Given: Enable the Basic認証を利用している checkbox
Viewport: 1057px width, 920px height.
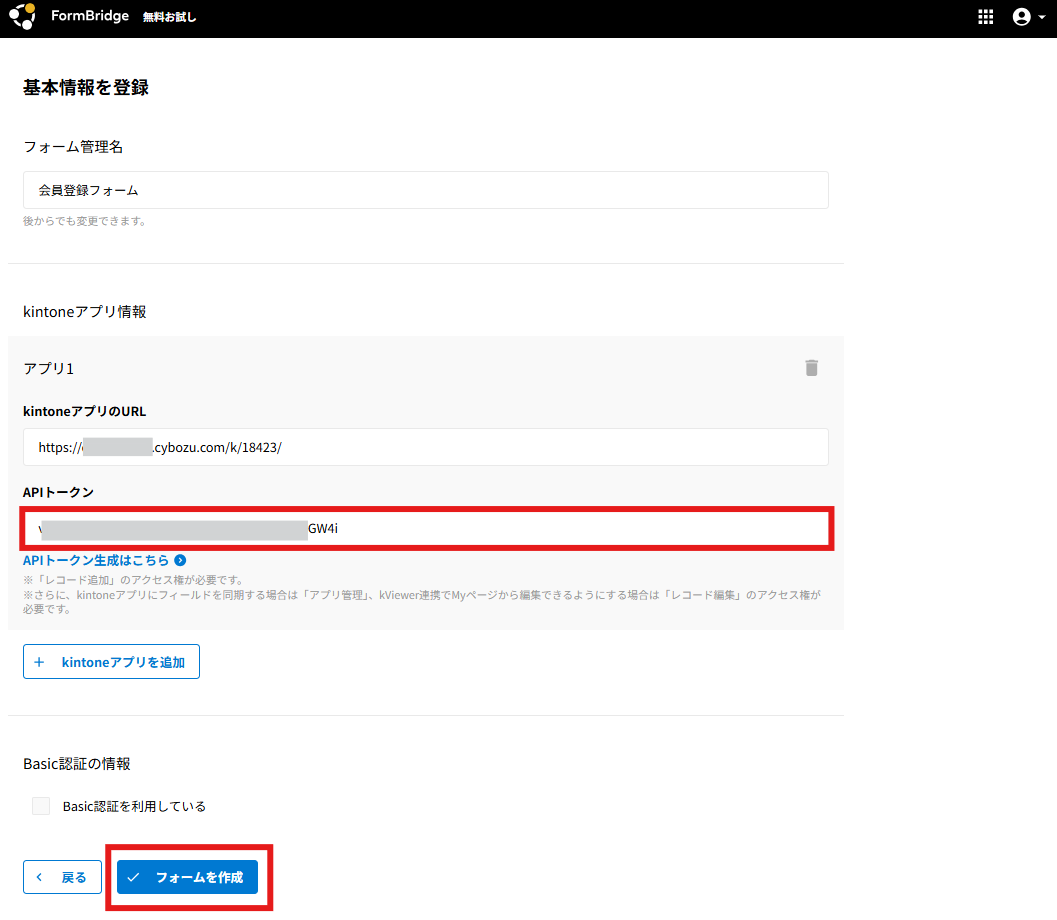Looking at the screenshot, I should 41,806.
